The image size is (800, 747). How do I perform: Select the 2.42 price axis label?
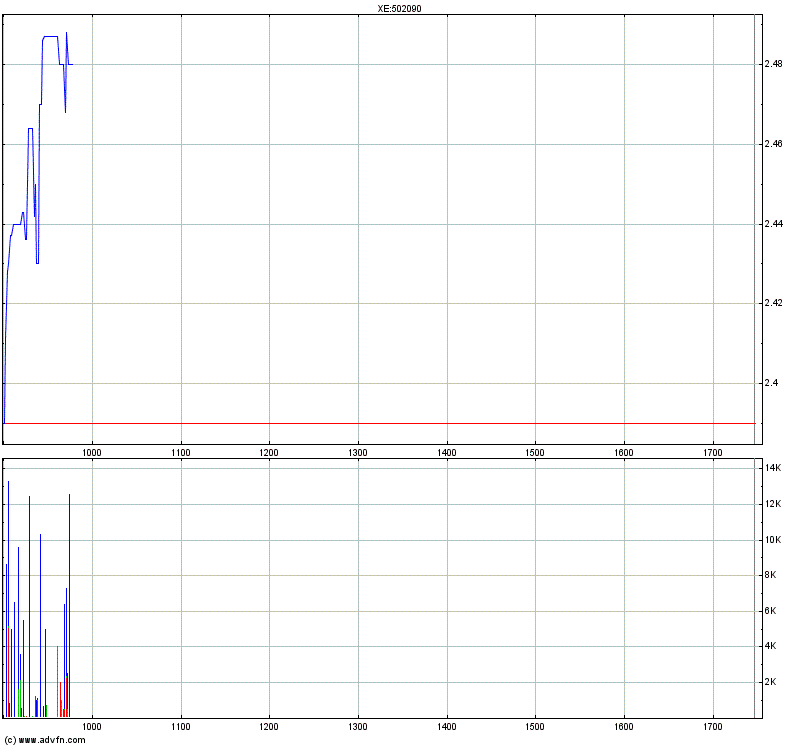773,303
